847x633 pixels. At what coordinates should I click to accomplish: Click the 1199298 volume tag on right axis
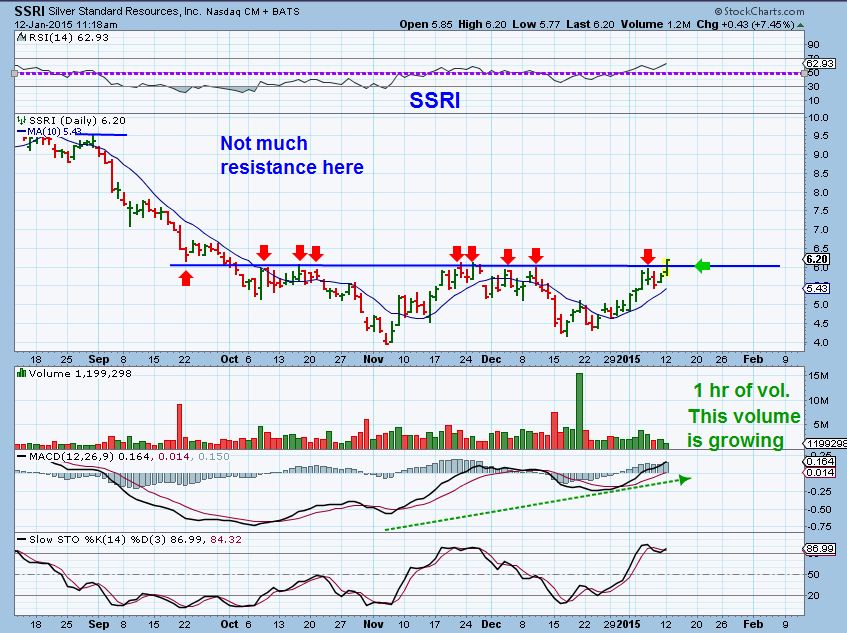click(825, 443)
